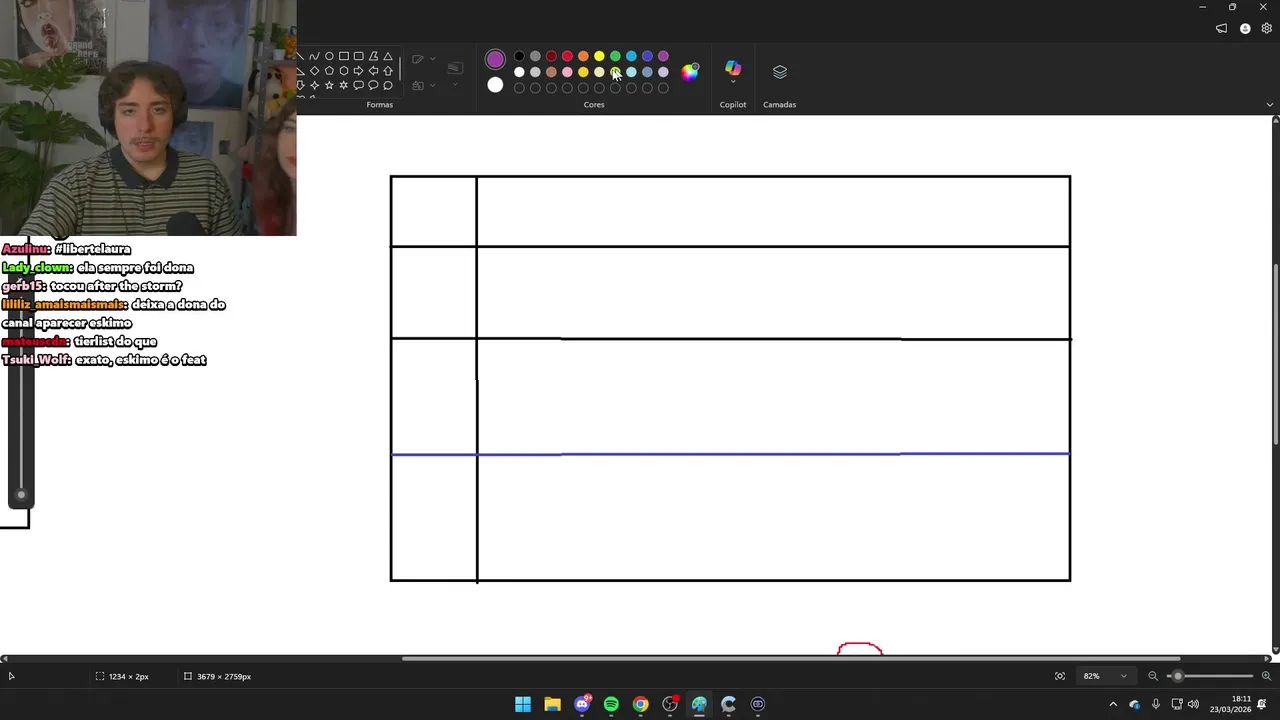1280x720 pixels.
Task: Open the account profile icon
Action: tap(1245, 29)
